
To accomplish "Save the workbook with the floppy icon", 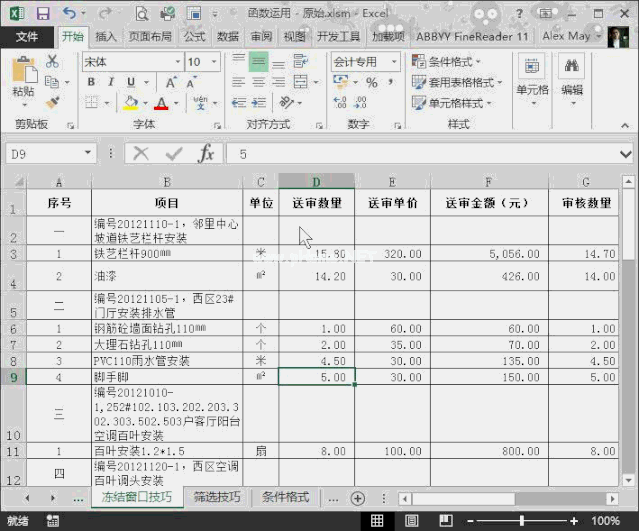I will tap(43, 13).
